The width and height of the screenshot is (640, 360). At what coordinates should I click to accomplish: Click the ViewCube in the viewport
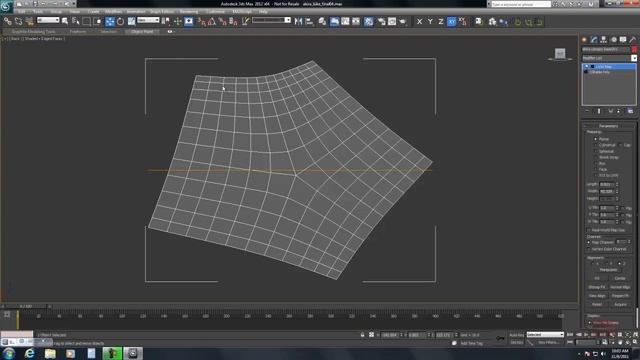(x=560, y=53)
